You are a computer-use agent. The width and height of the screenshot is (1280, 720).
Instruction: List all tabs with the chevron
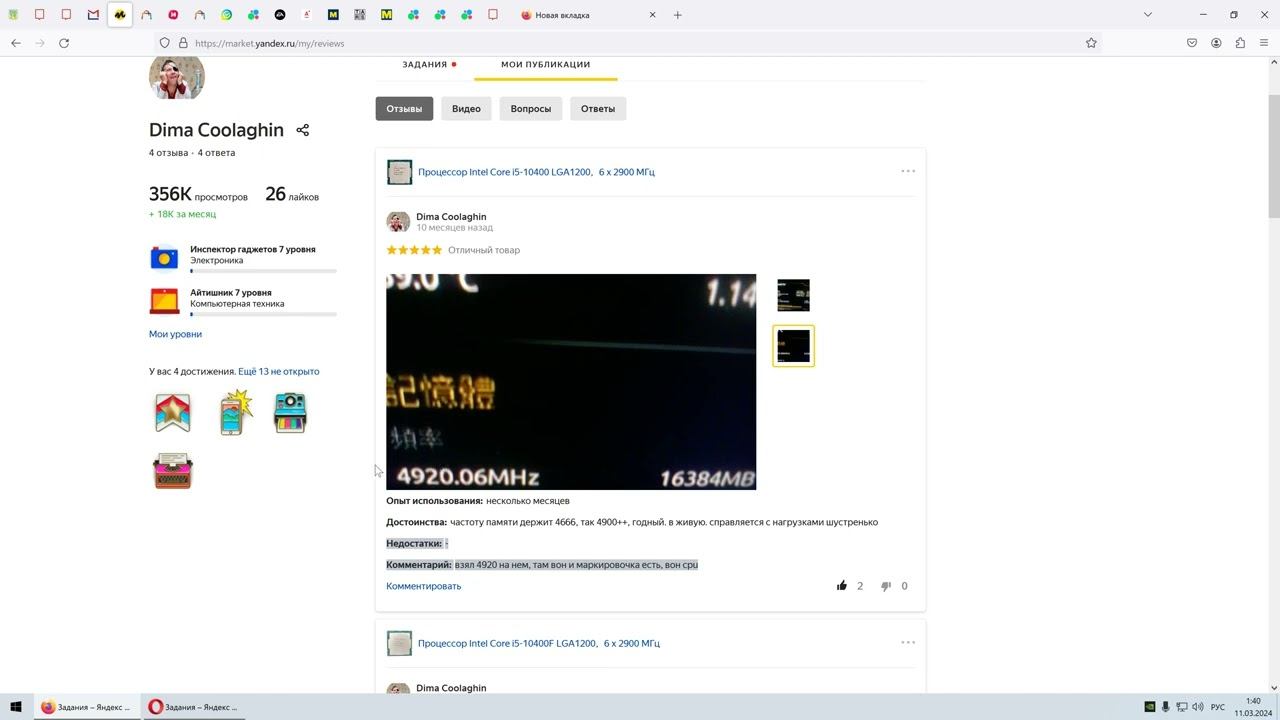coord(1148,15)
